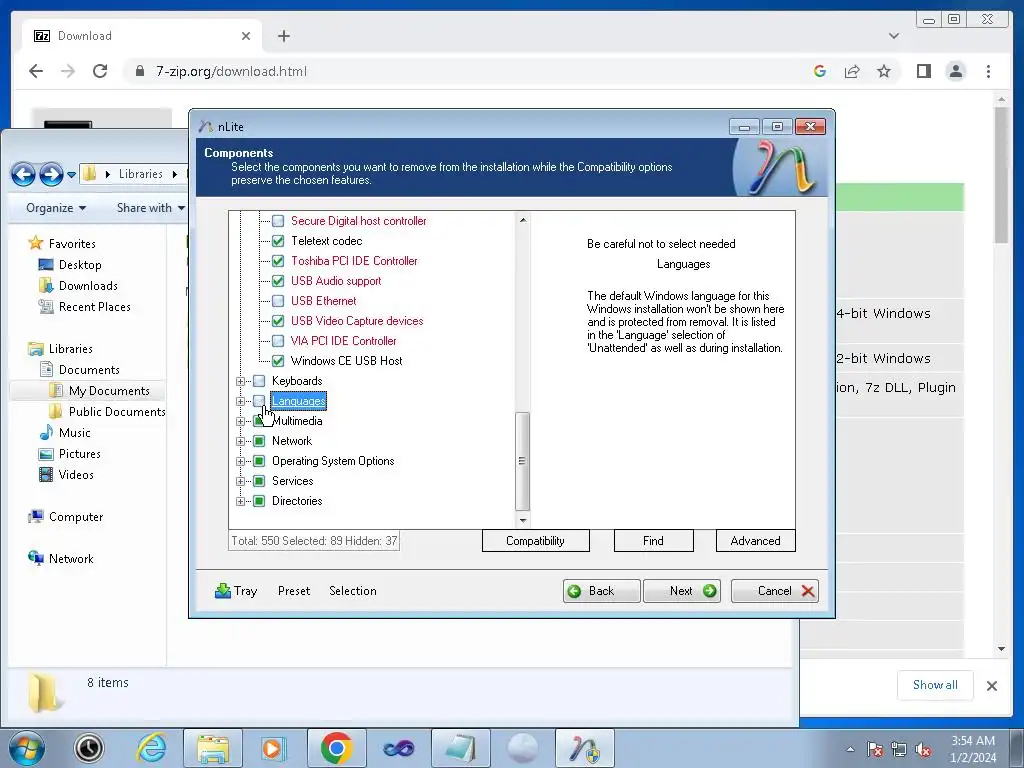Image resolution: width=1024 pixels, height=768 pixels.
Task: Click the Chrome reload page icon
Action: [x=100, y=71]
